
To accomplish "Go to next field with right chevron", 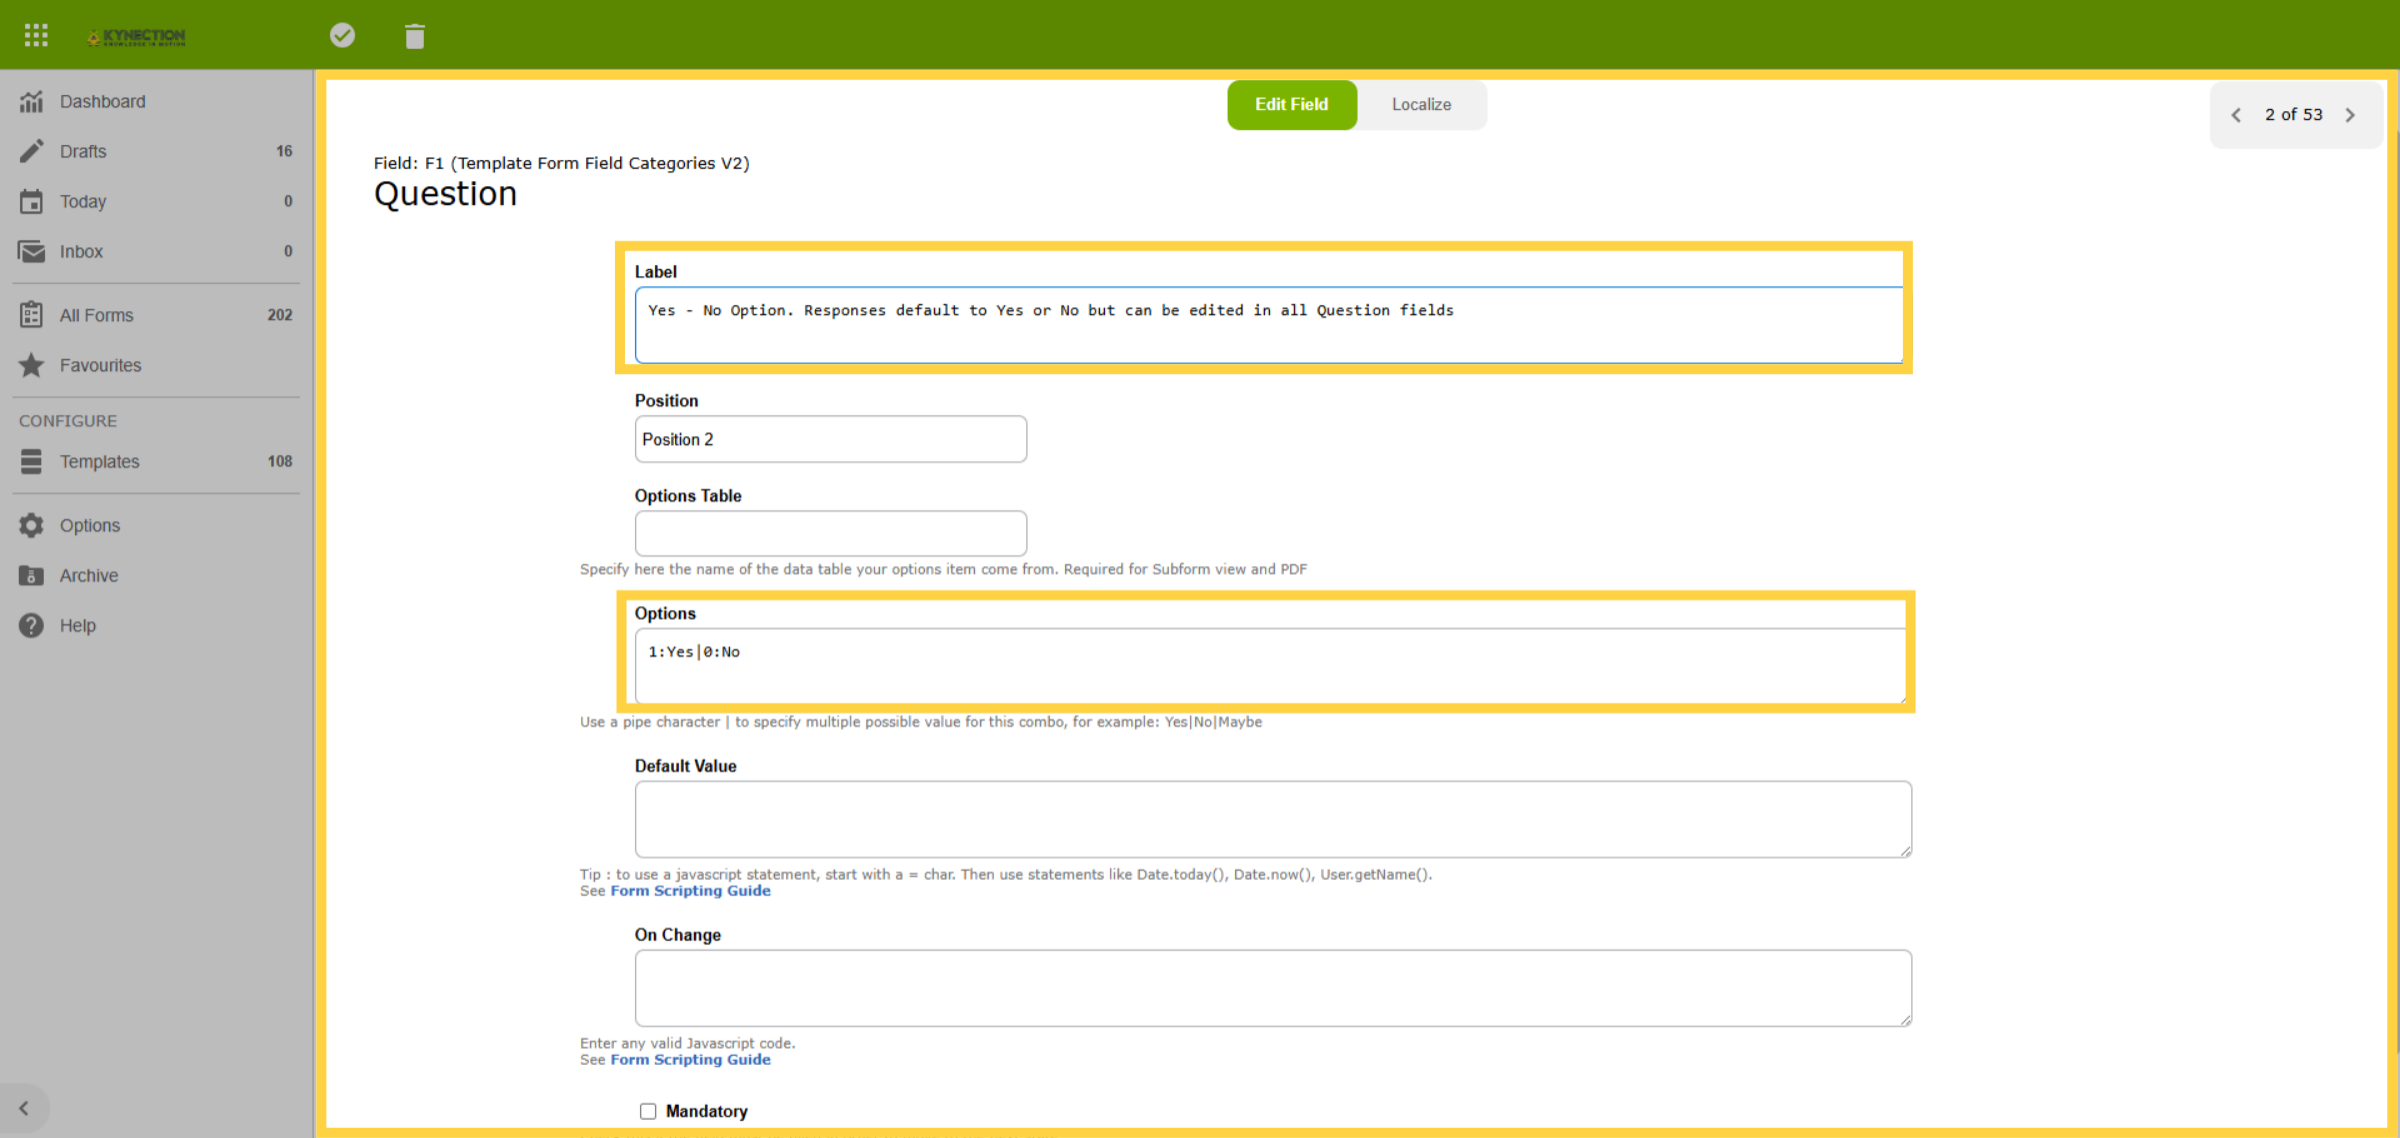I will (2350, 115).
